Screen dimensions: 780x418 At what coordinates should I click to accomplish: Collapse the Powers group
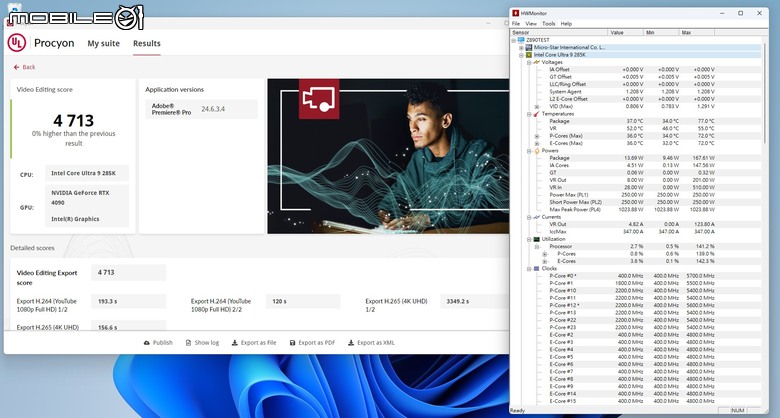(x=529, y=151)
